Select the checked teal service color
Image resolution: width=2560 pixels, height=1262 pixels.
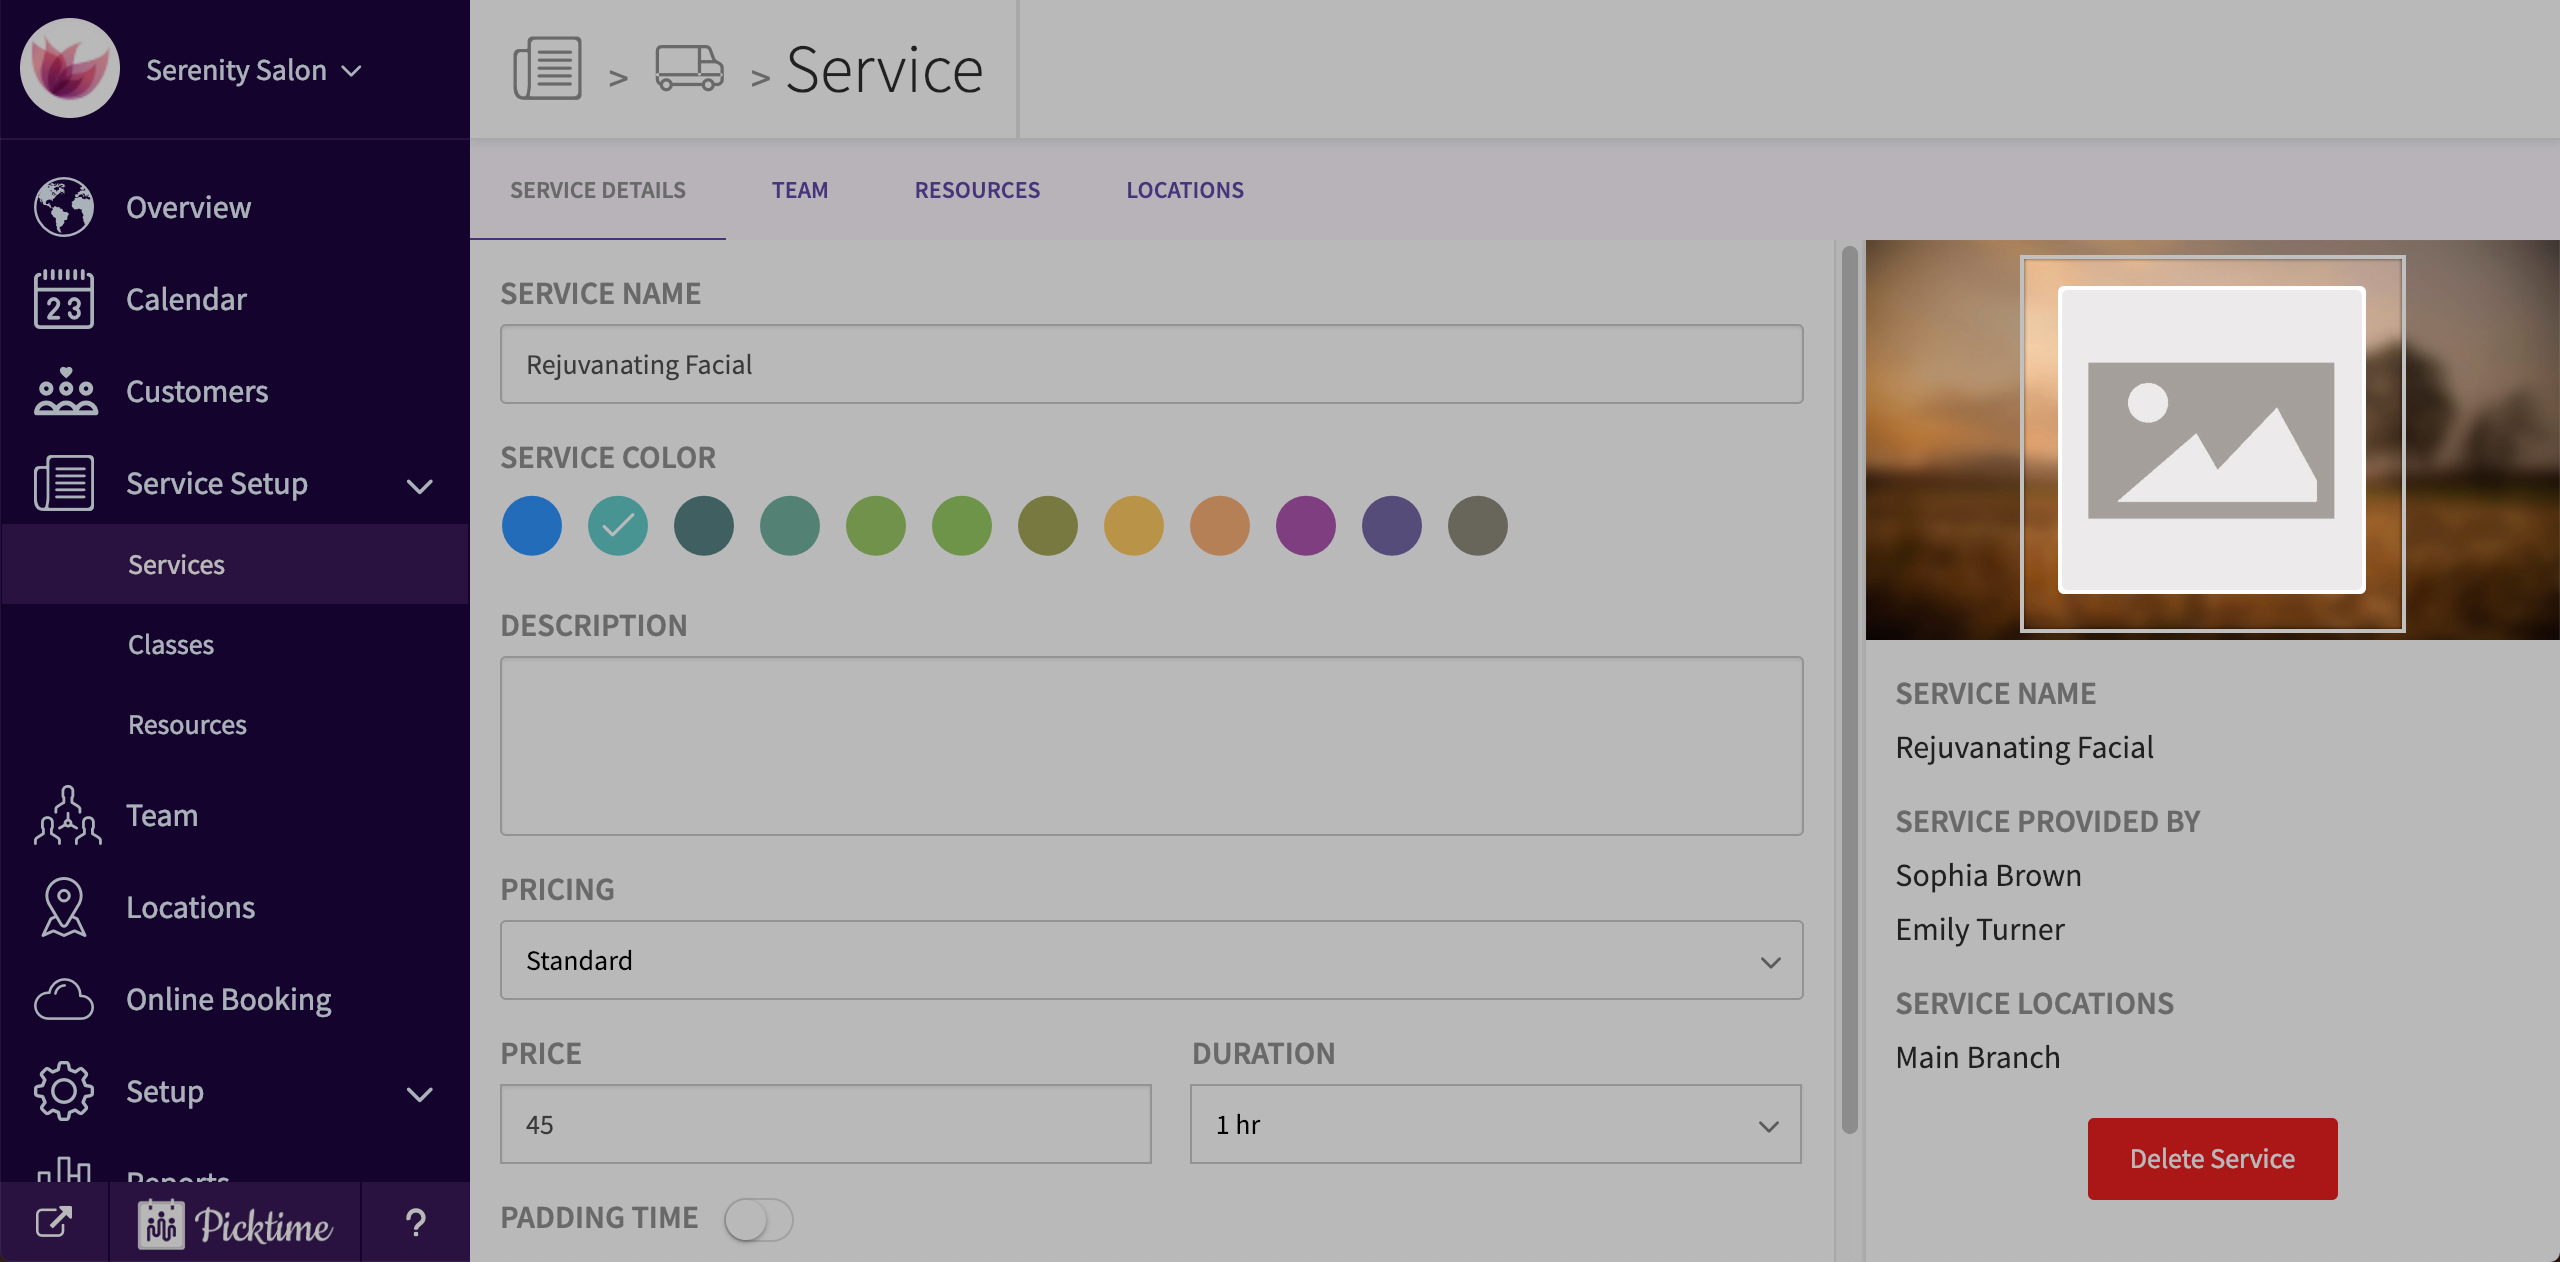pyautogui.click(x=618, y=525)
